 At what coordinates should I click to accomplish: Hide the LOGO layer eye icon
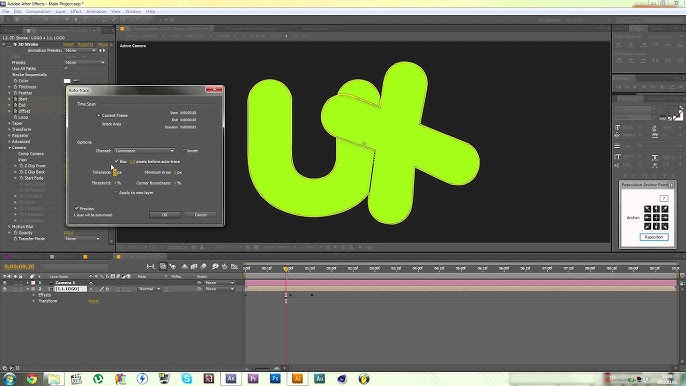pyautogui.click(x=5, y=289)
